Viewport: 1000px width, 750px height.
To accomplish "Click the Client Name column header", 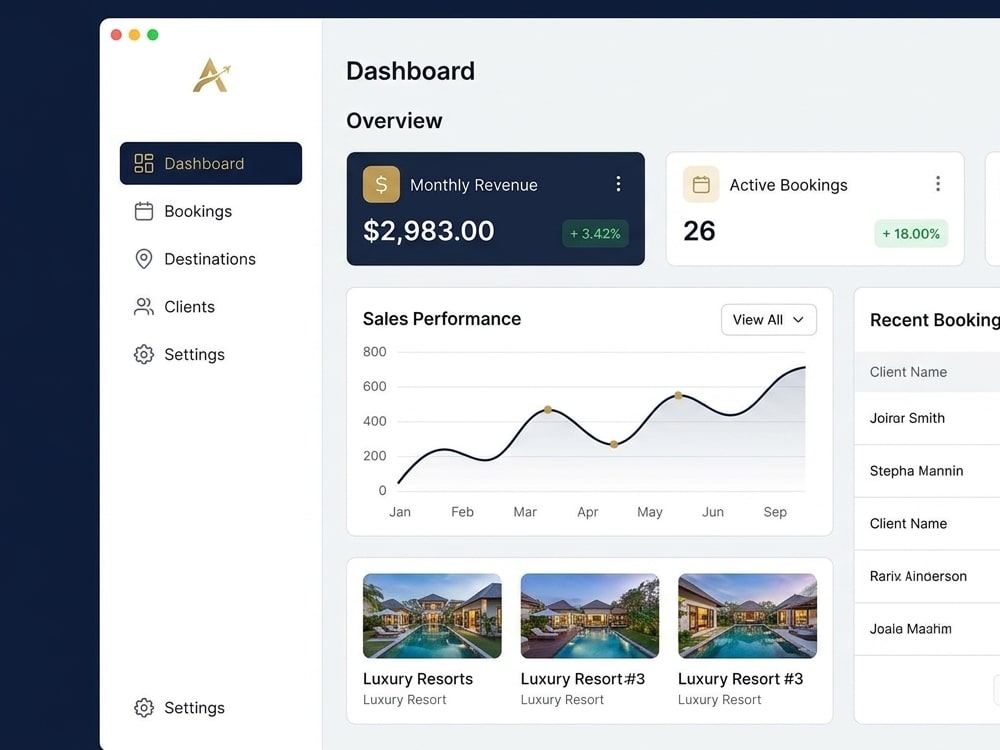I will (x=908, y=372).
